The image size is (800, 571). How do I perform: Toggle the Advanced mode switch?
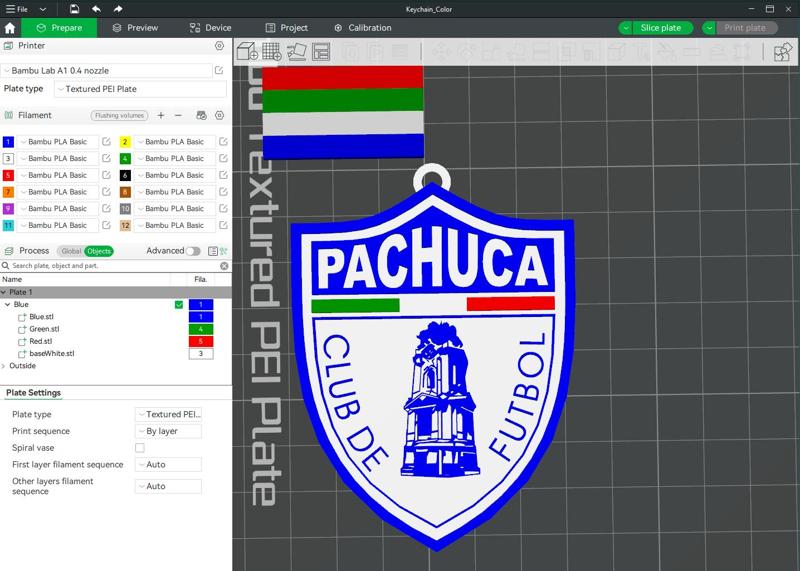[193, 251]
